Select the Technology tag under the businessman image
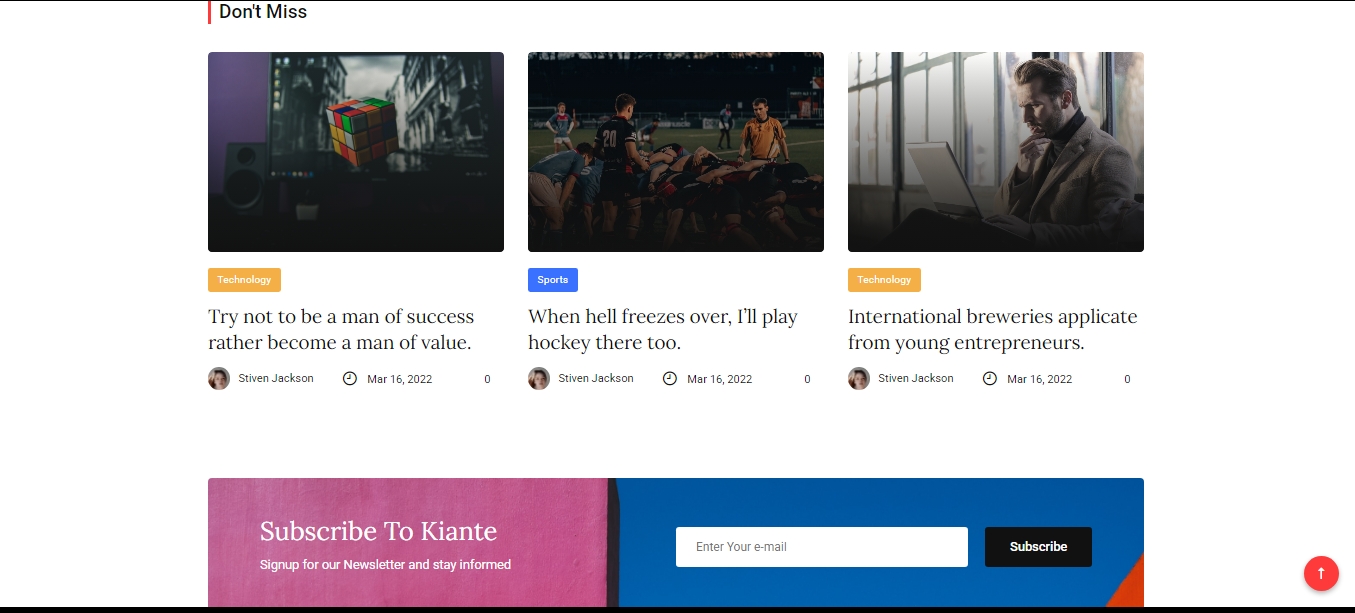The width and height of the screenshot is (1355, 613). 884,280
